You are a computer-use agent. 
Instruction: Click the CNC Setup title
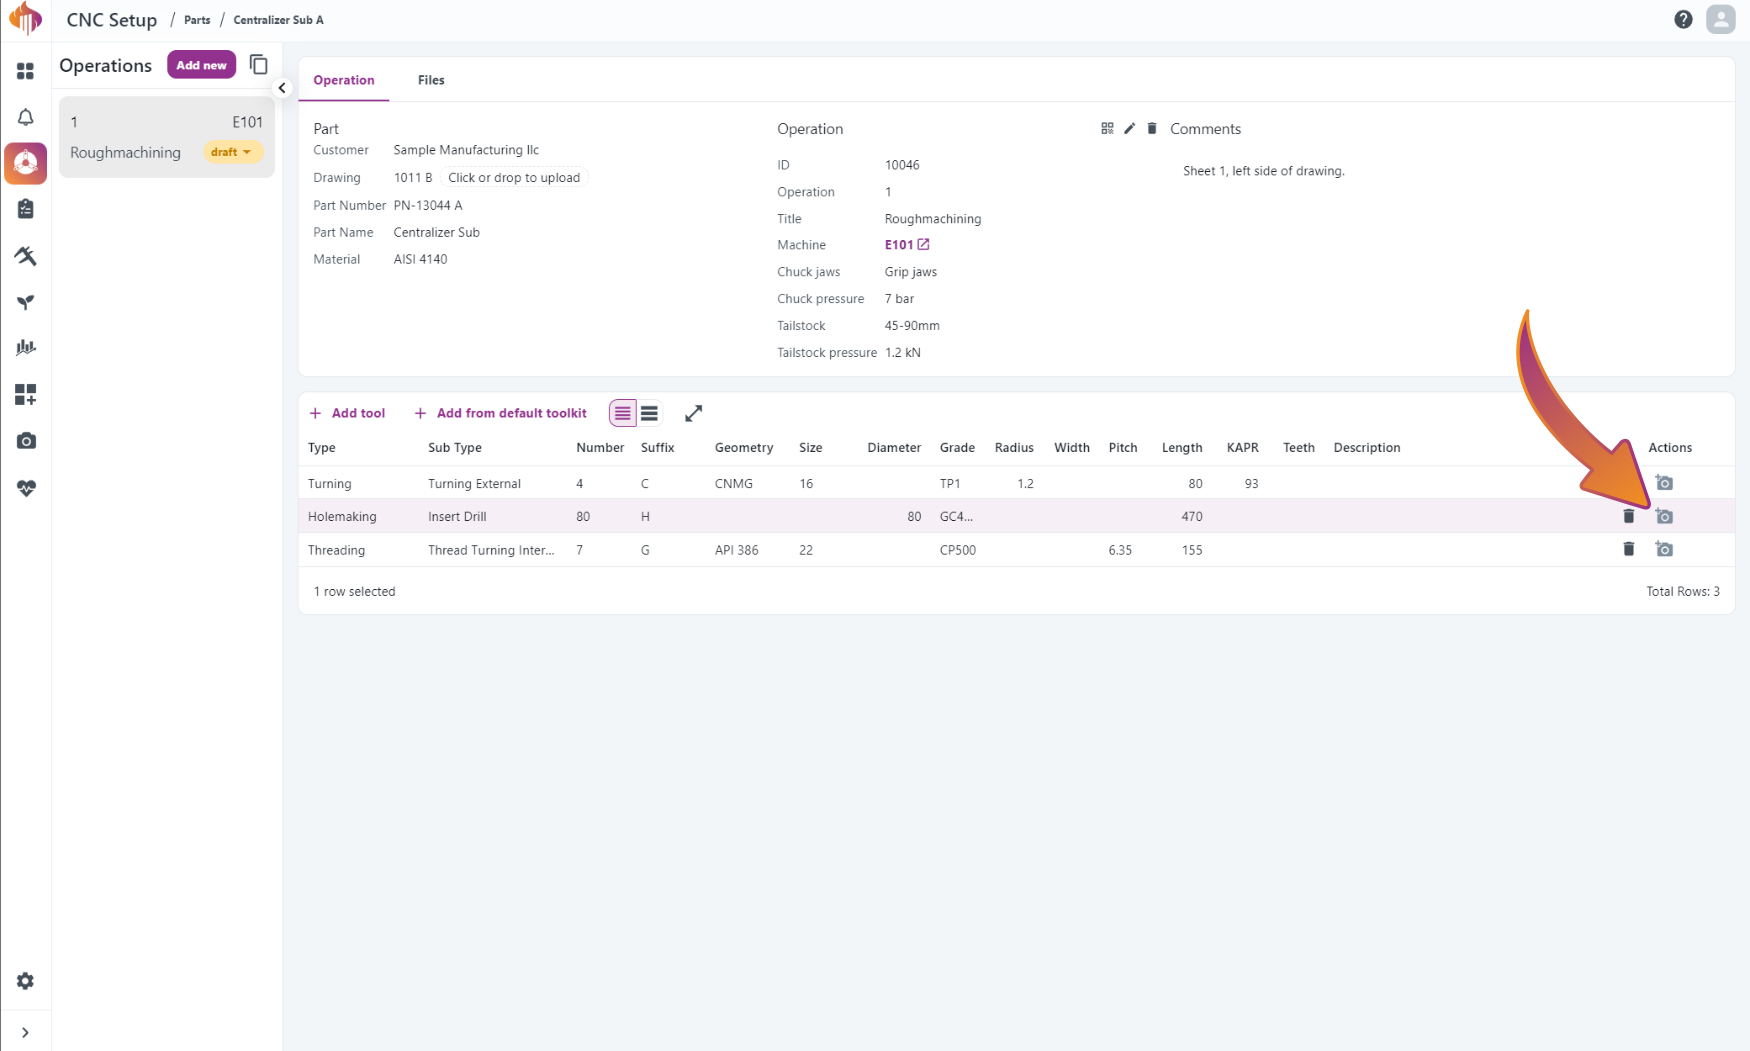[x=112, y=20]
